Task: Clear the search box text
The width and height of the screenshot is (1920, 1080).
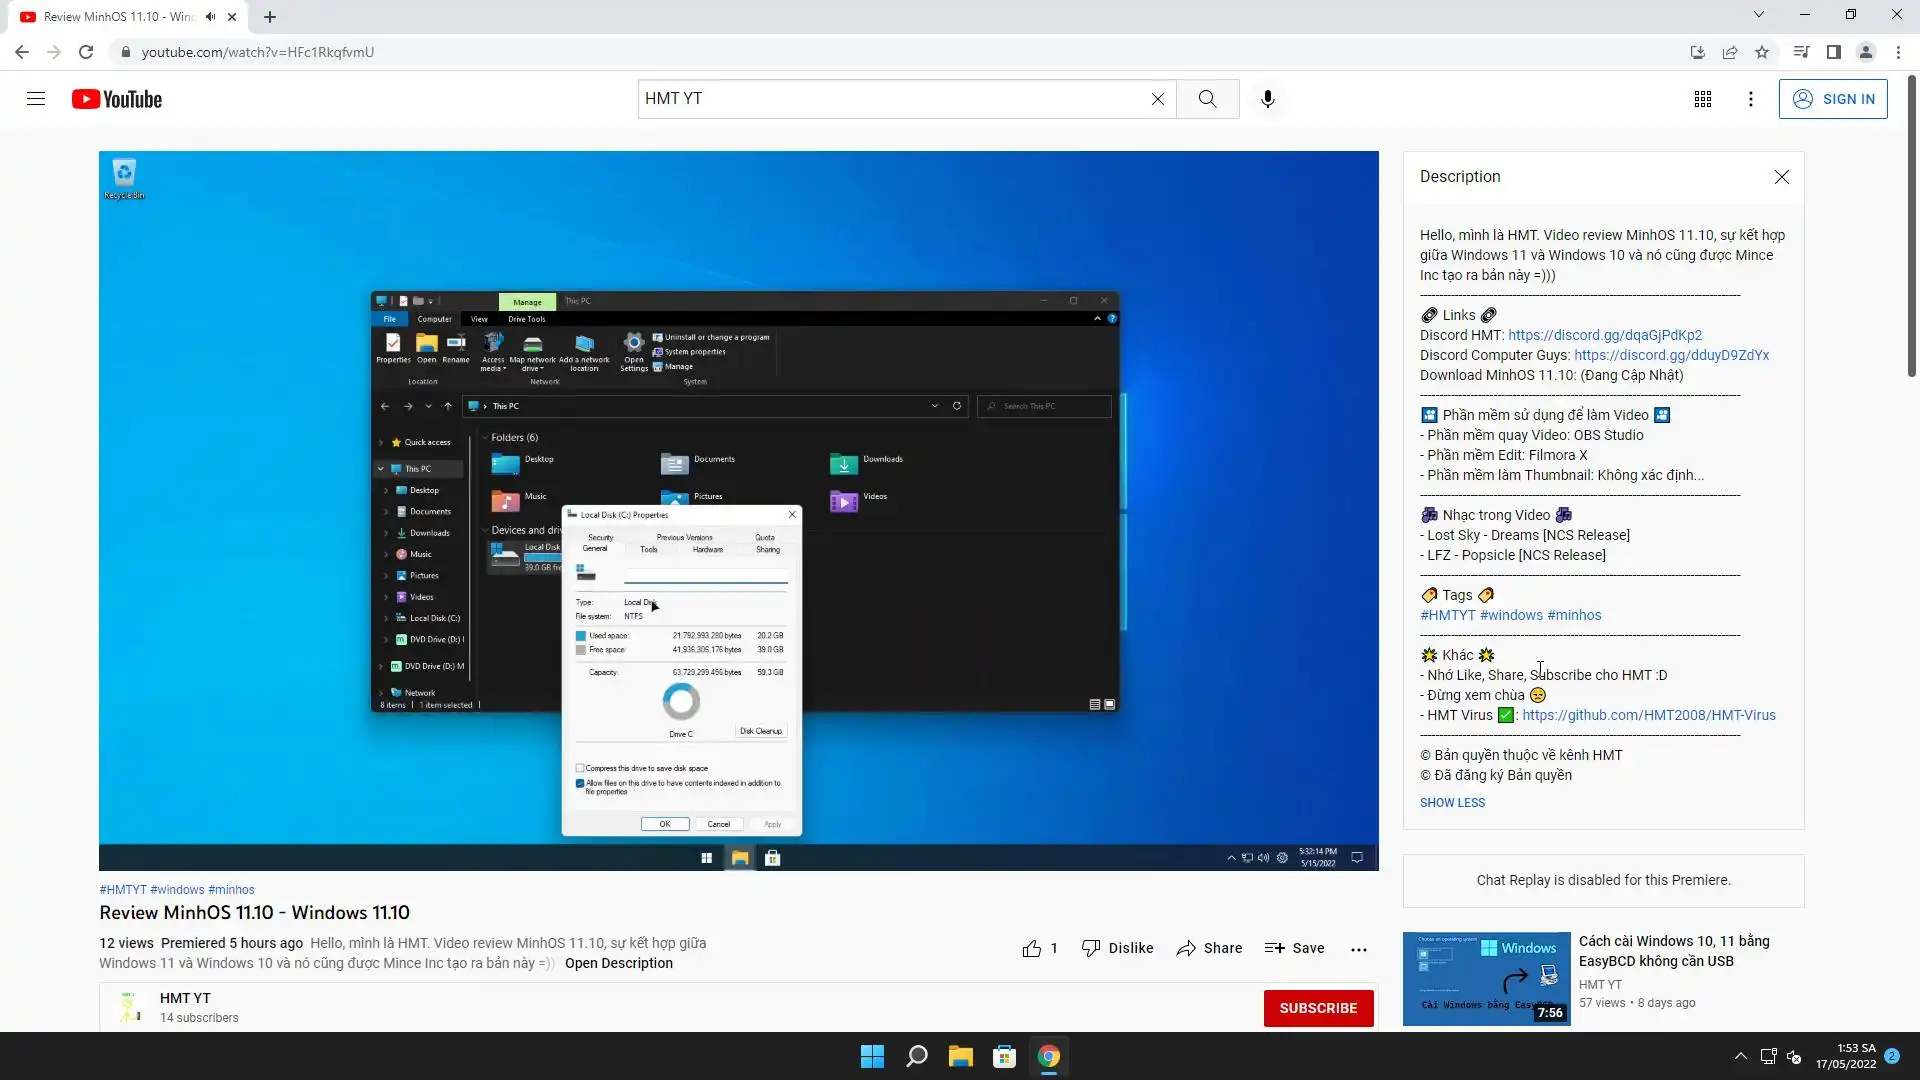Action: coord(1158,99)
